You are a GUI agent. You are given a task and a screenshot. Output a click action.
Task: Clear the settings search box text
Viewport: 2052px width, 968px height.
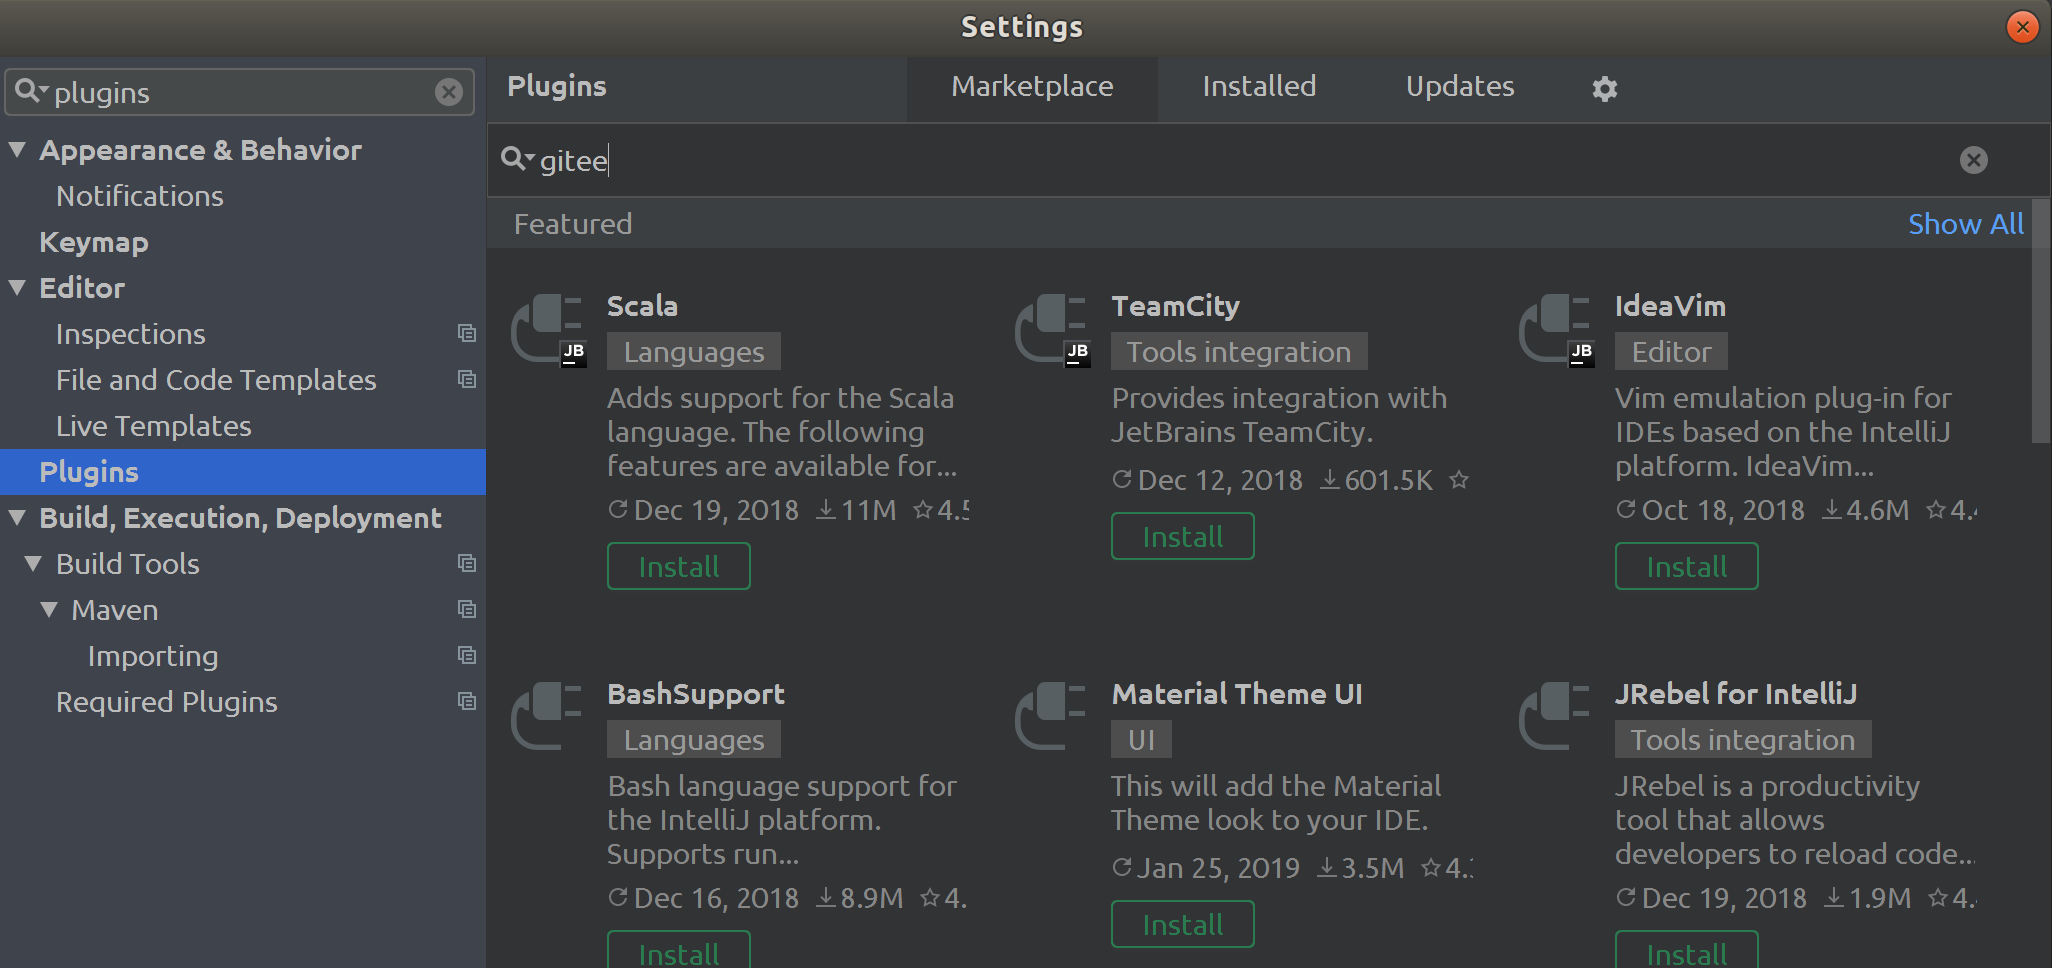tap(449, 92)
